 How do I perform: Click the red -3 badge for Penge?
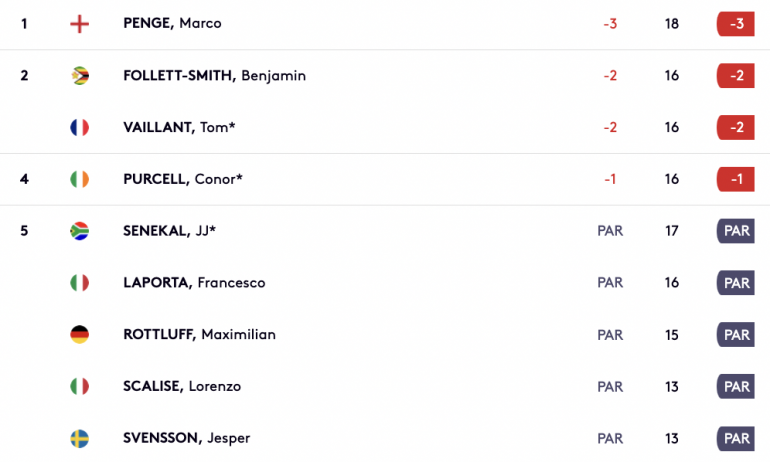point(736,24)
